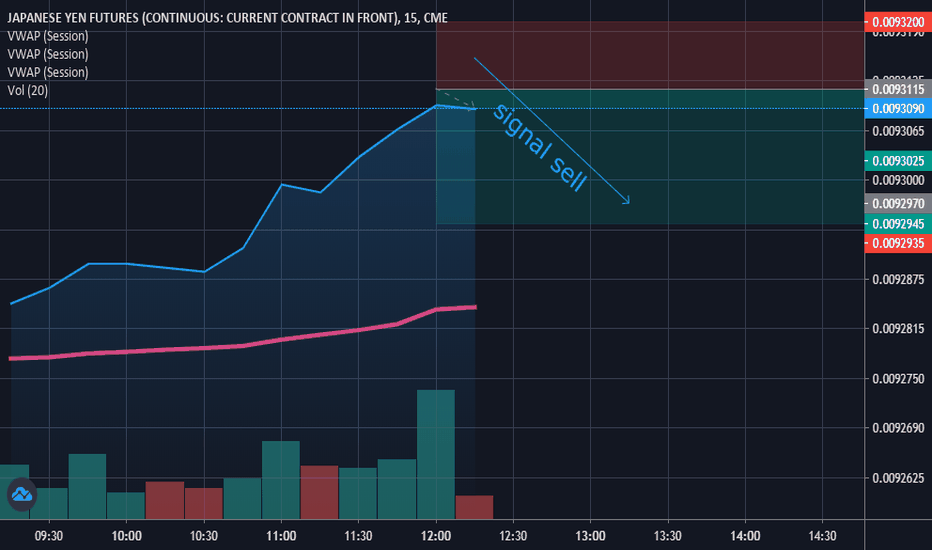Click the 0.0092875 price axis value
The width and height of the screenshot is (932, 550).
tap(898, 279)
